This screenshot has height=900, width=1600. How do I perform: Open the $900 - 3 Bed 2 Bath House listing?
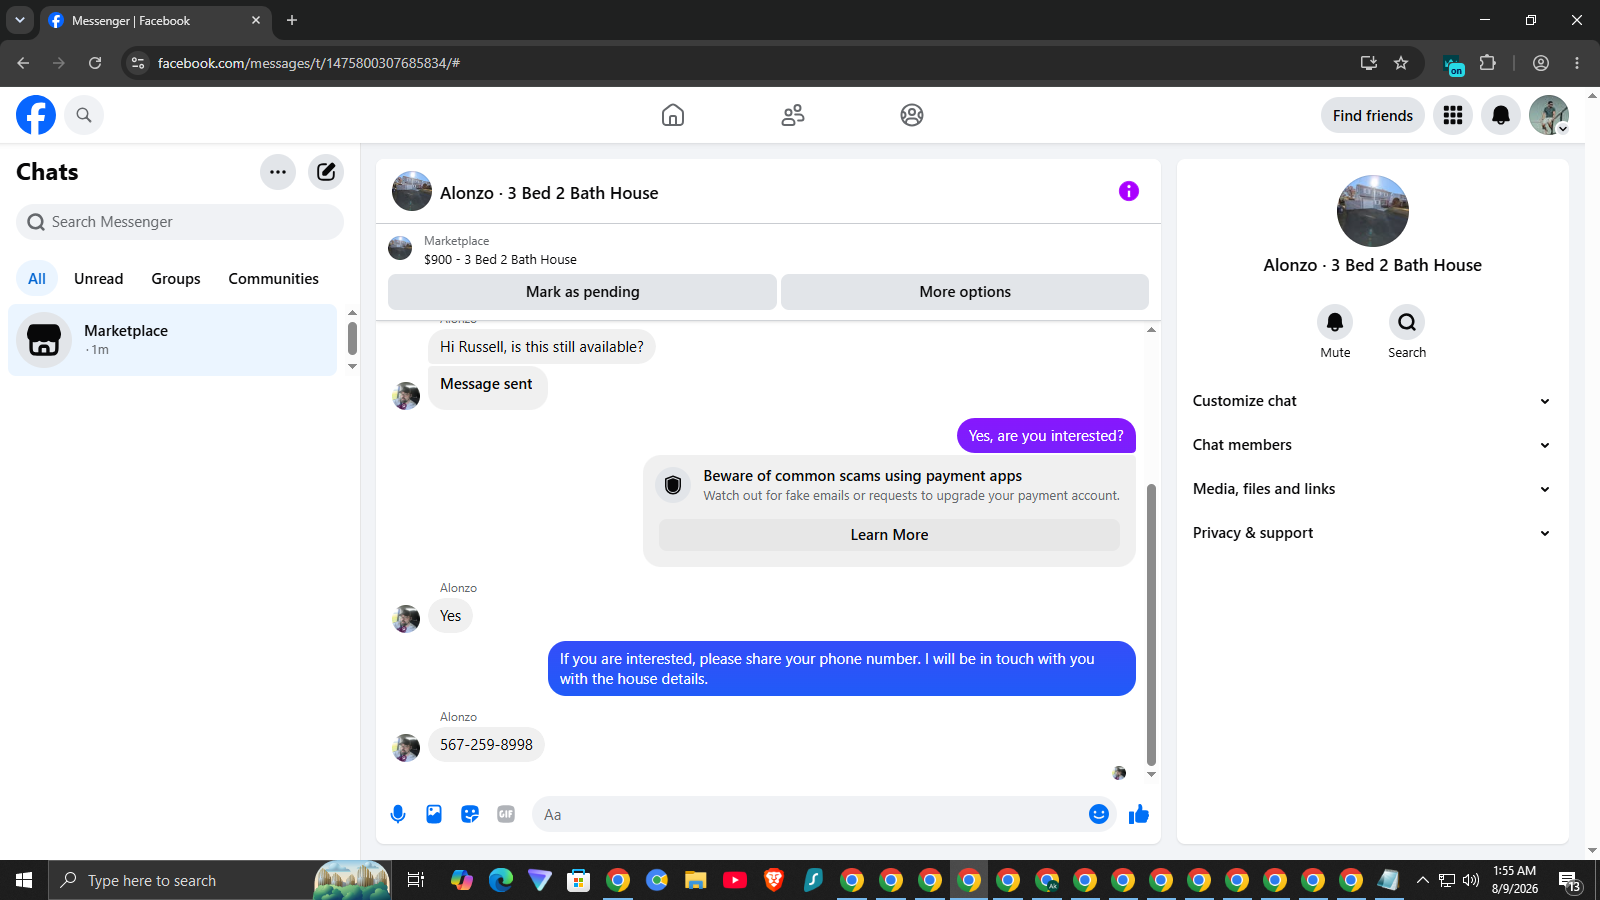(x=500, y=259)
